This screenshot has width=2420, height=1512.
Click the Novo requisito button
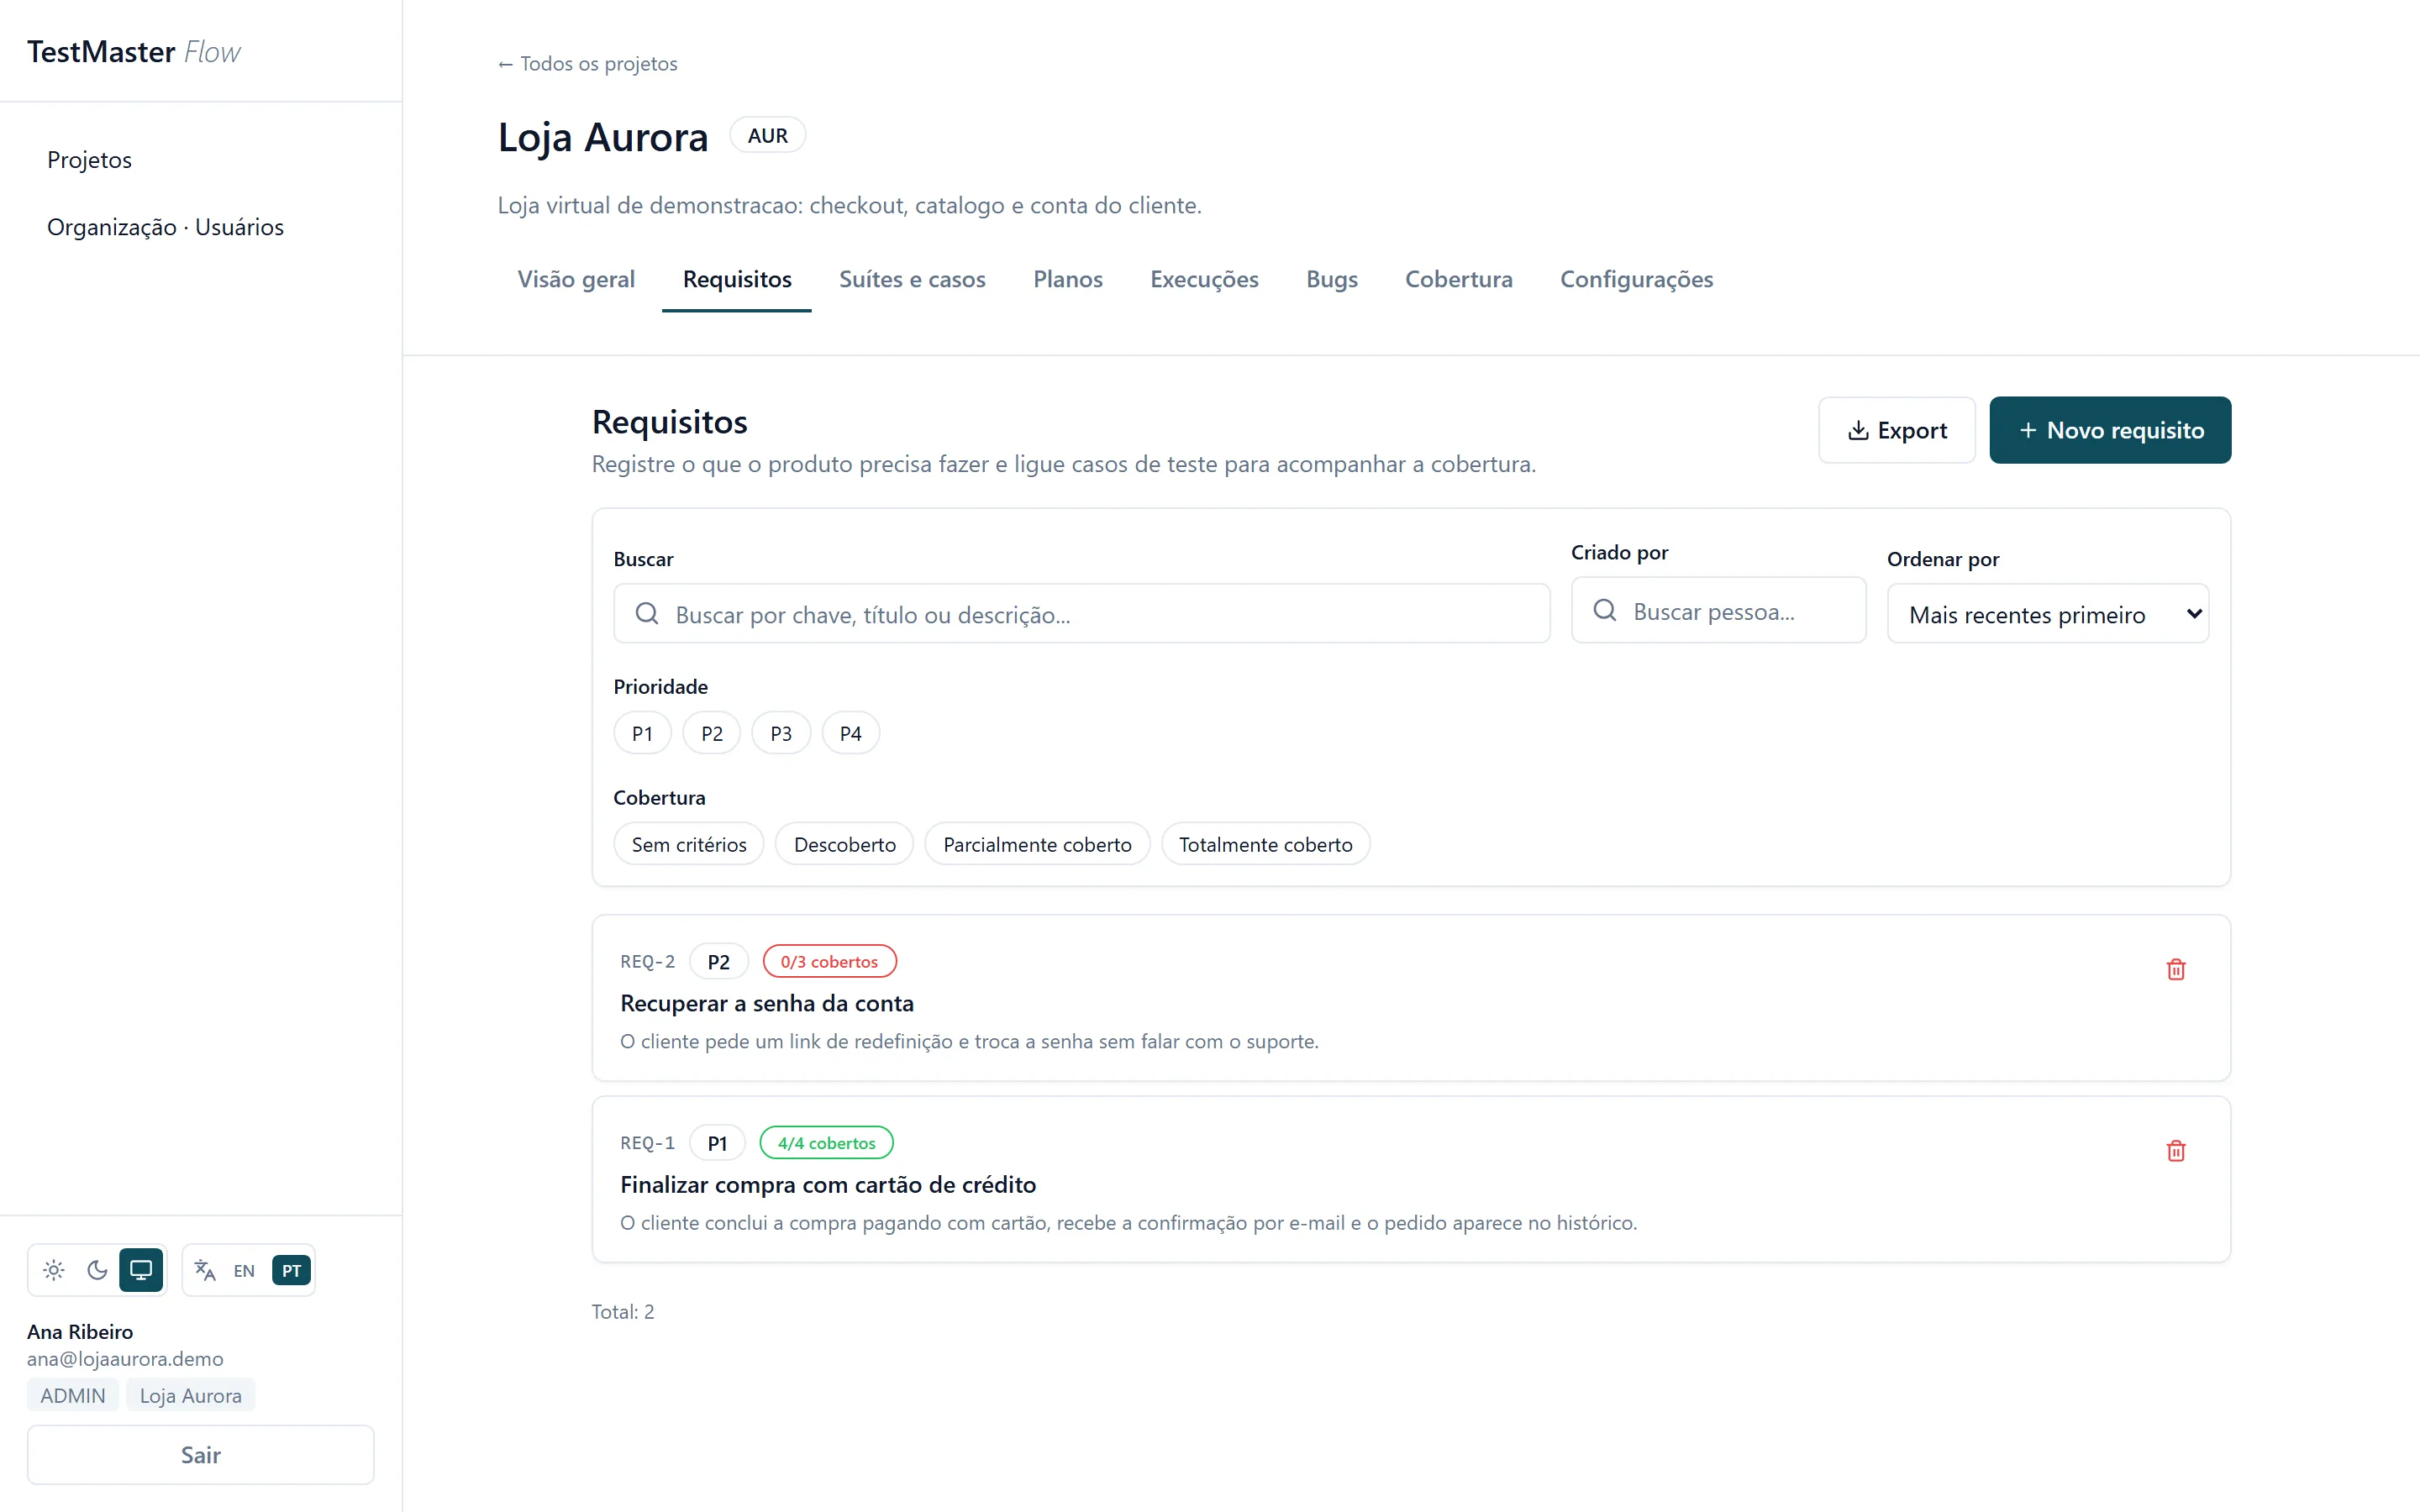click(x=2110, y=430)
